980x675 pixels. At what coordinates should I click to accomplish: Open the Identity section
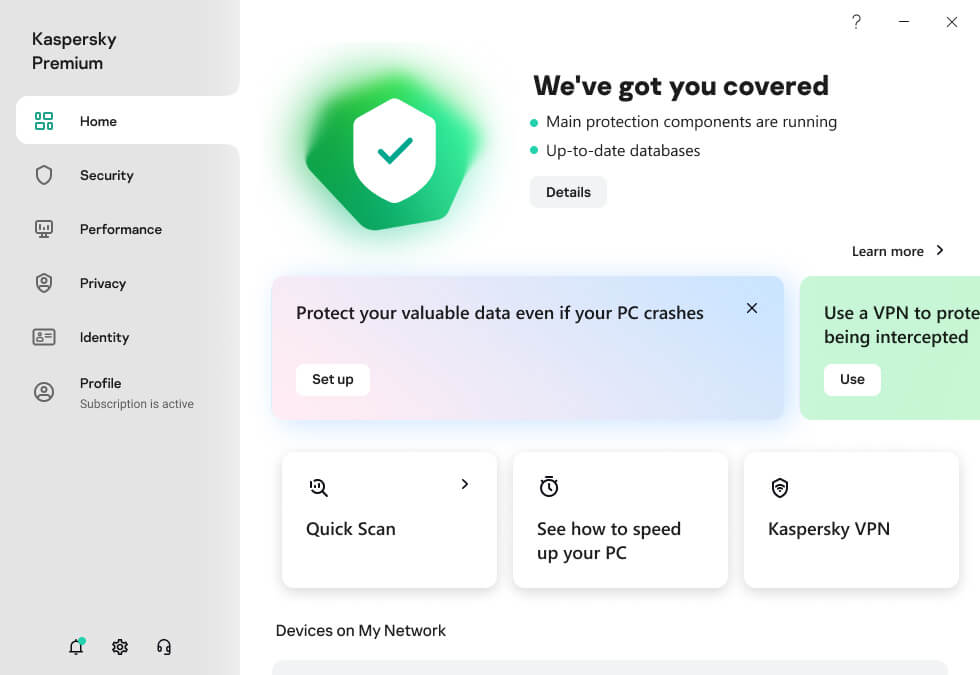(x=104, y=337)
